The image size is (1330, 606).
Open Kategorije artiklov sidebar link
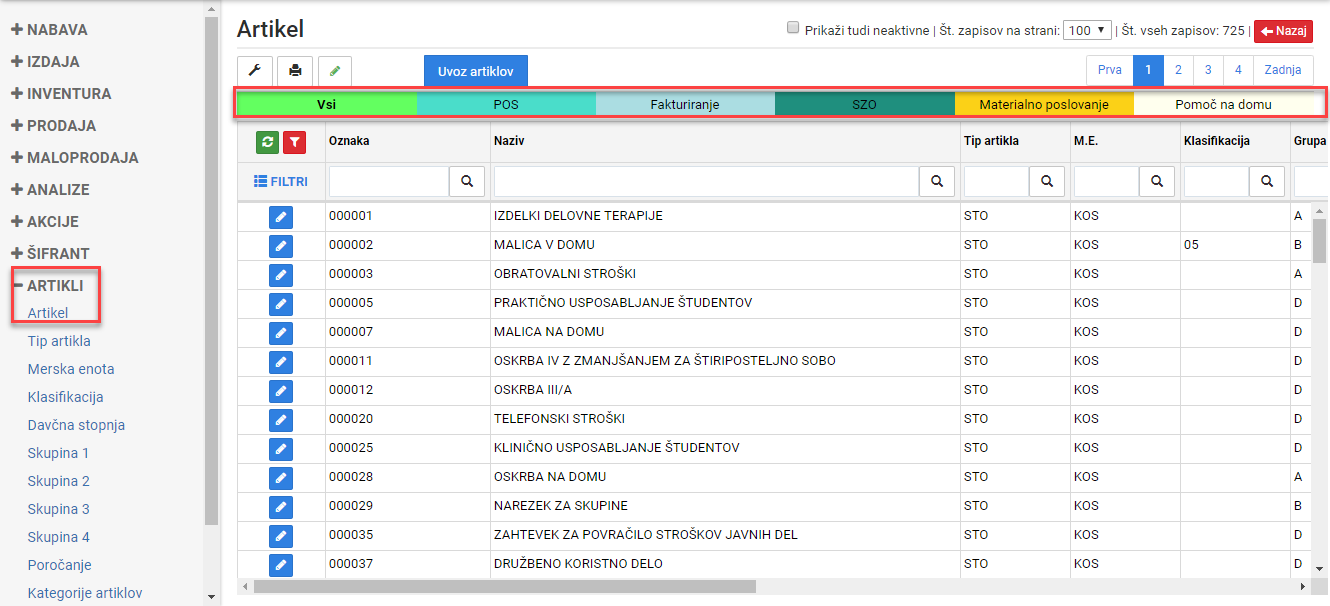[85, 593]
